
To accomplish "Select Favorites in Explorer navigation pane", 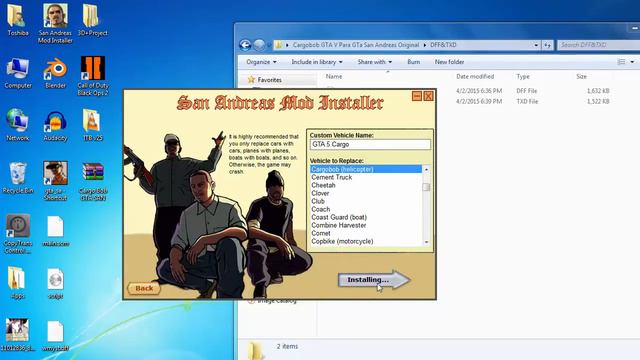I will click(x=269, y=80).
